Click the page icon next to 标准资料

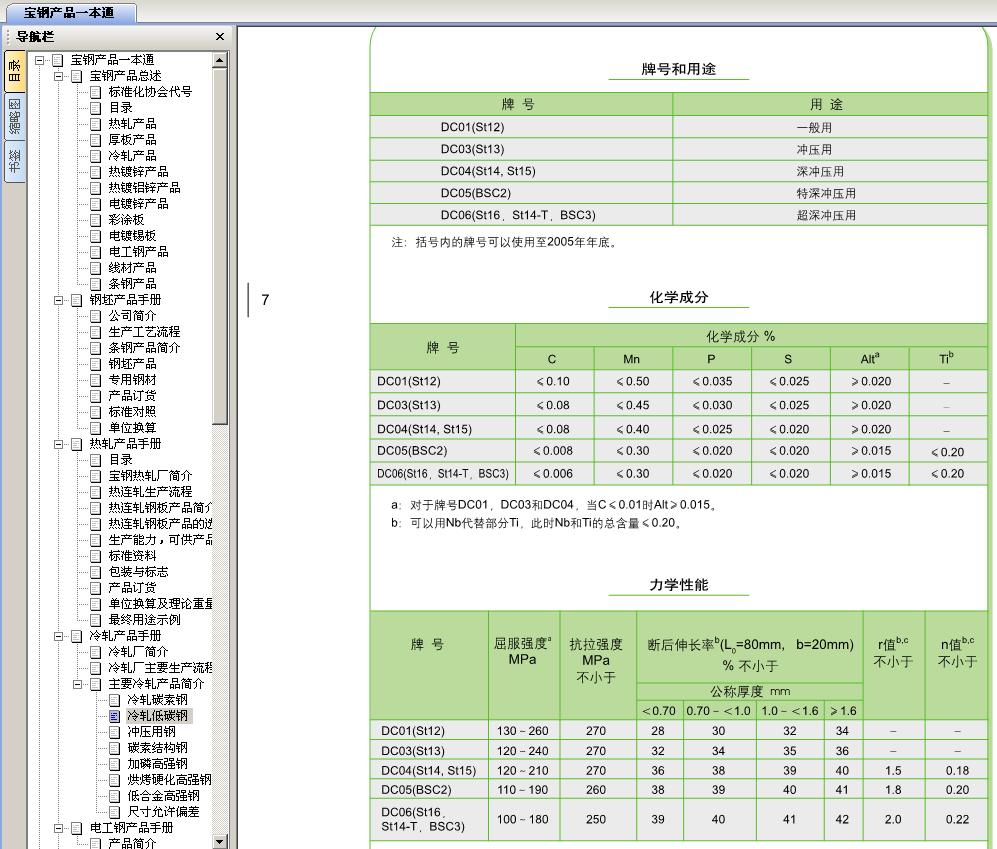(95, 556)
